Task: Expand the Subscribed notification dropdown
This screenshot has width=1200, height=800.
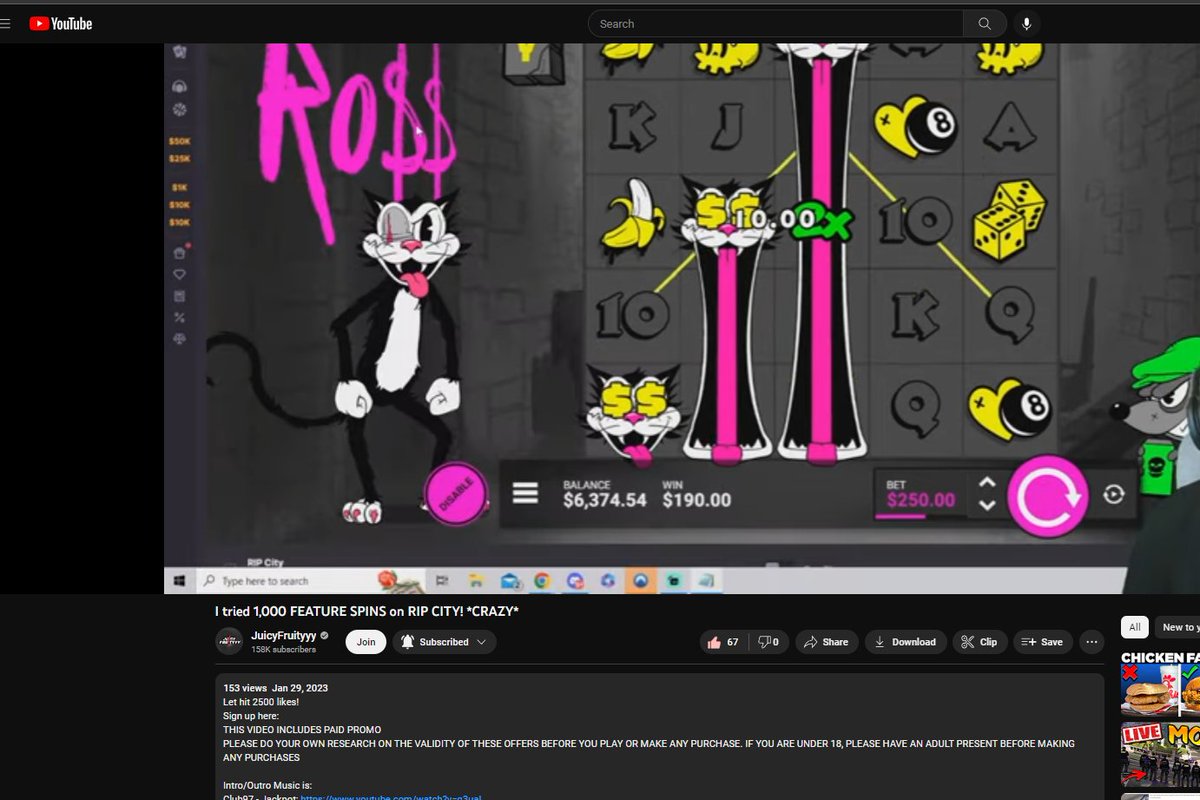Action: point(444,642)
